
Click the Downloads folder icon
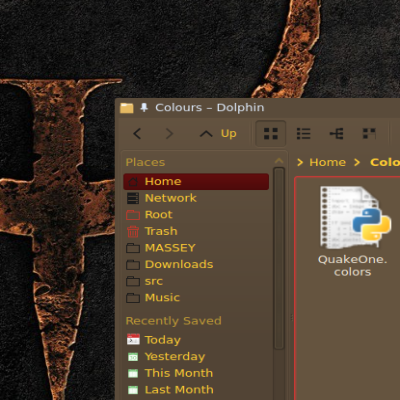[x=133, y=265]
